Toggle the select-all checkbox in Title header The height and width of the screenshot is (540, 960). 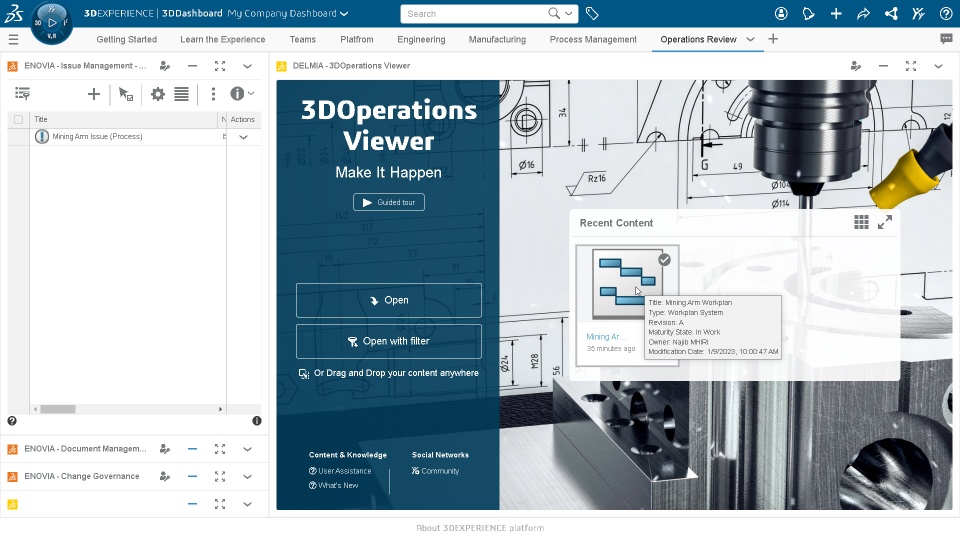click(x=18, y=119)
